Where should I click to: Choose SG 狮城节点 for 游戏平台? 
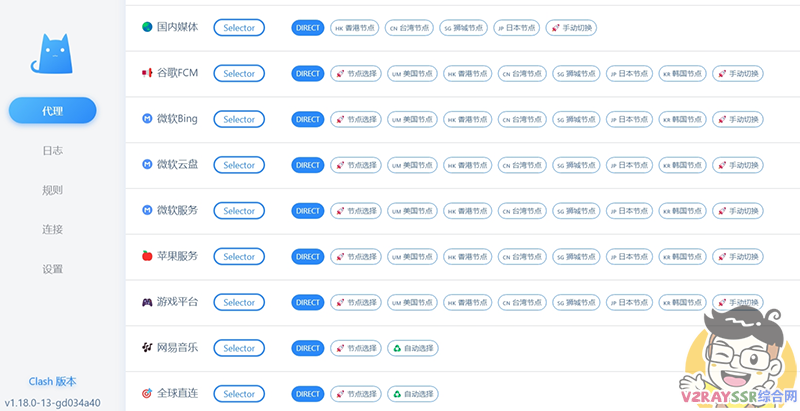click(x=577, y=302)
